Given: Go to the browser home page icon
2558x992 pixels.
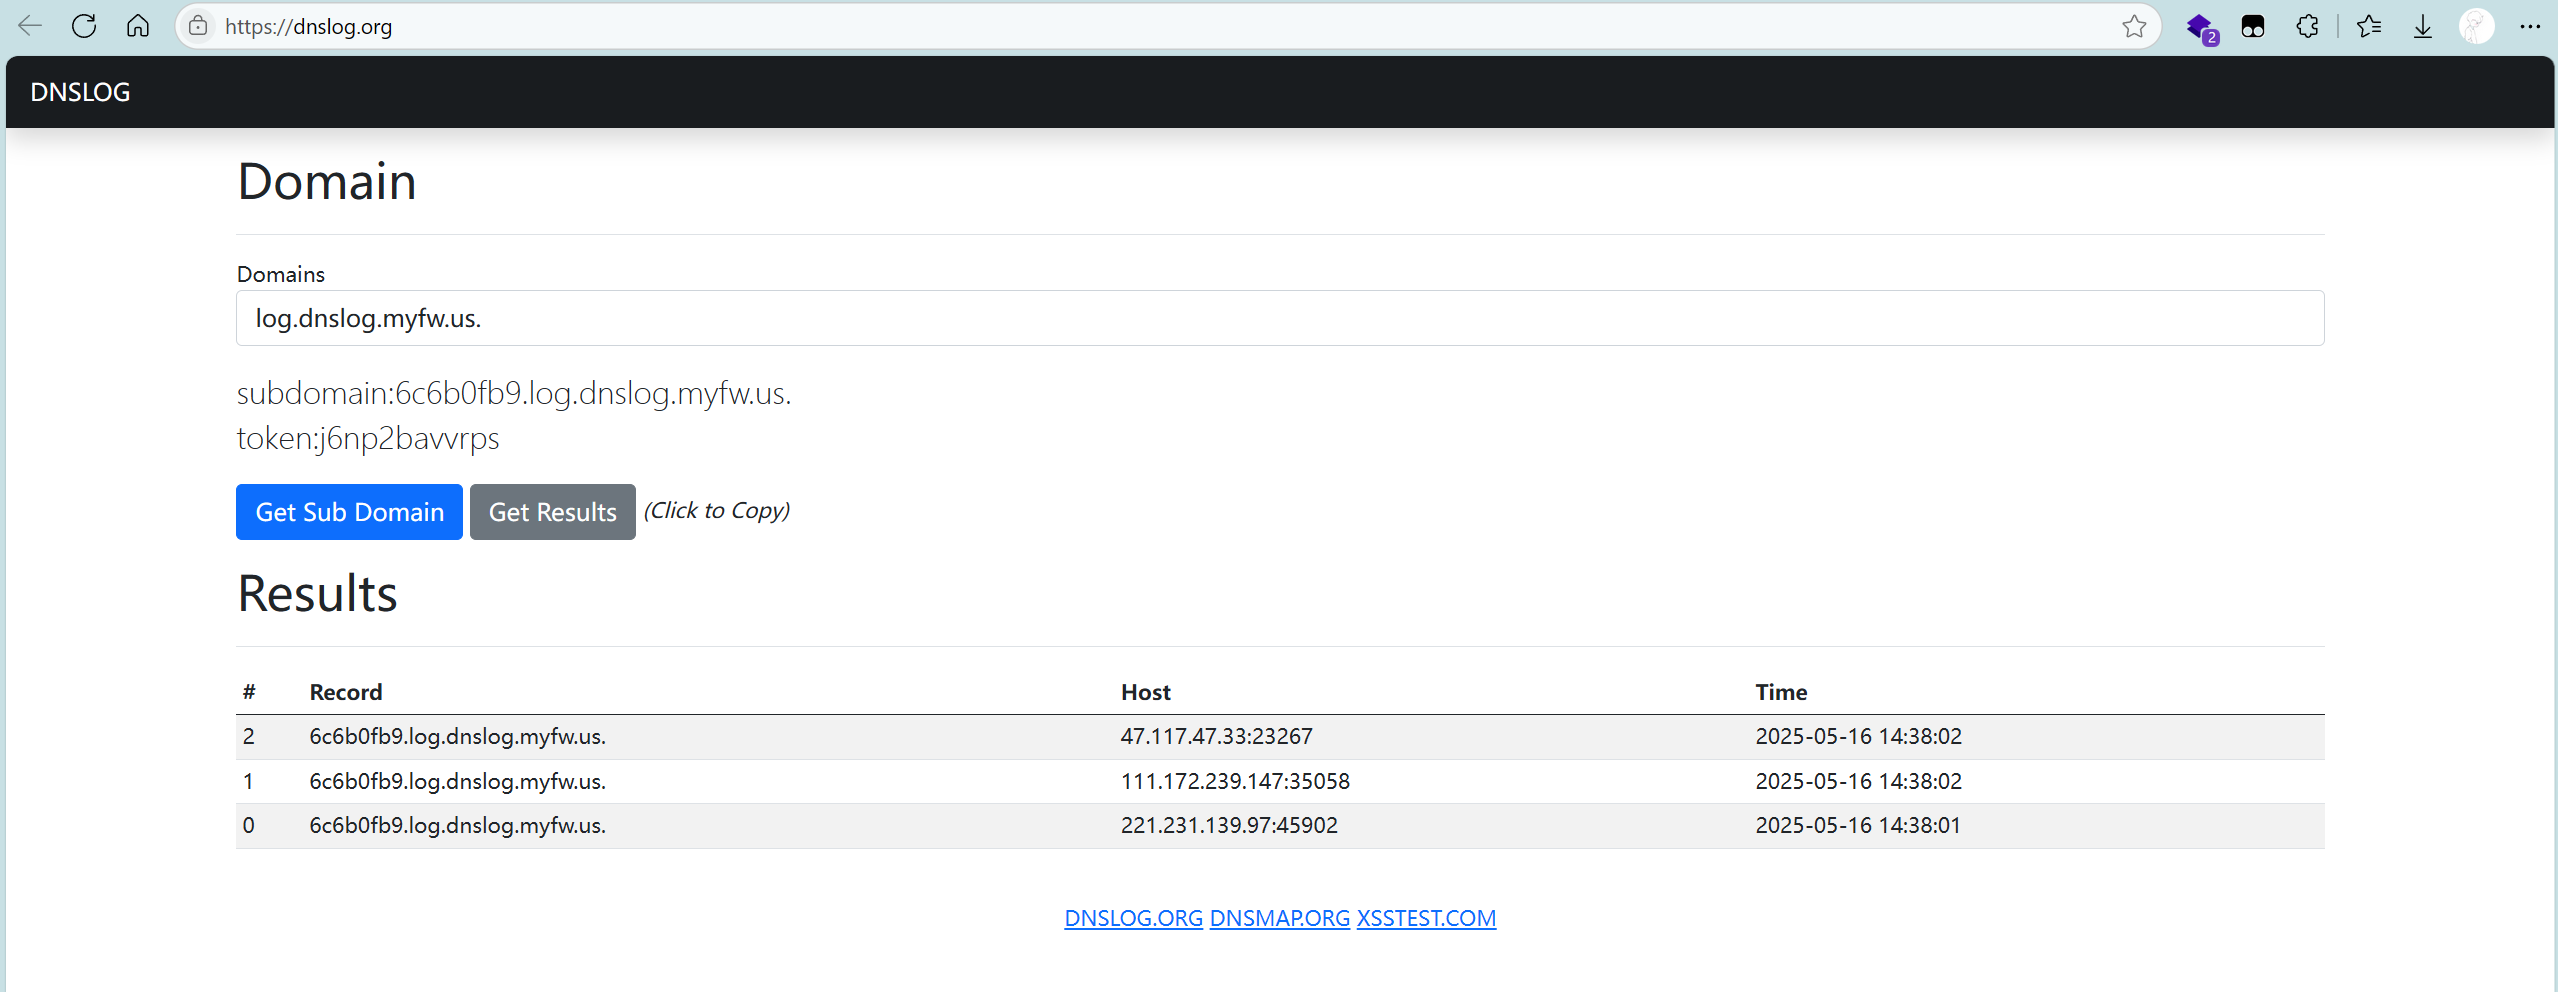Looking at the screenshot, I should [138, 26].
